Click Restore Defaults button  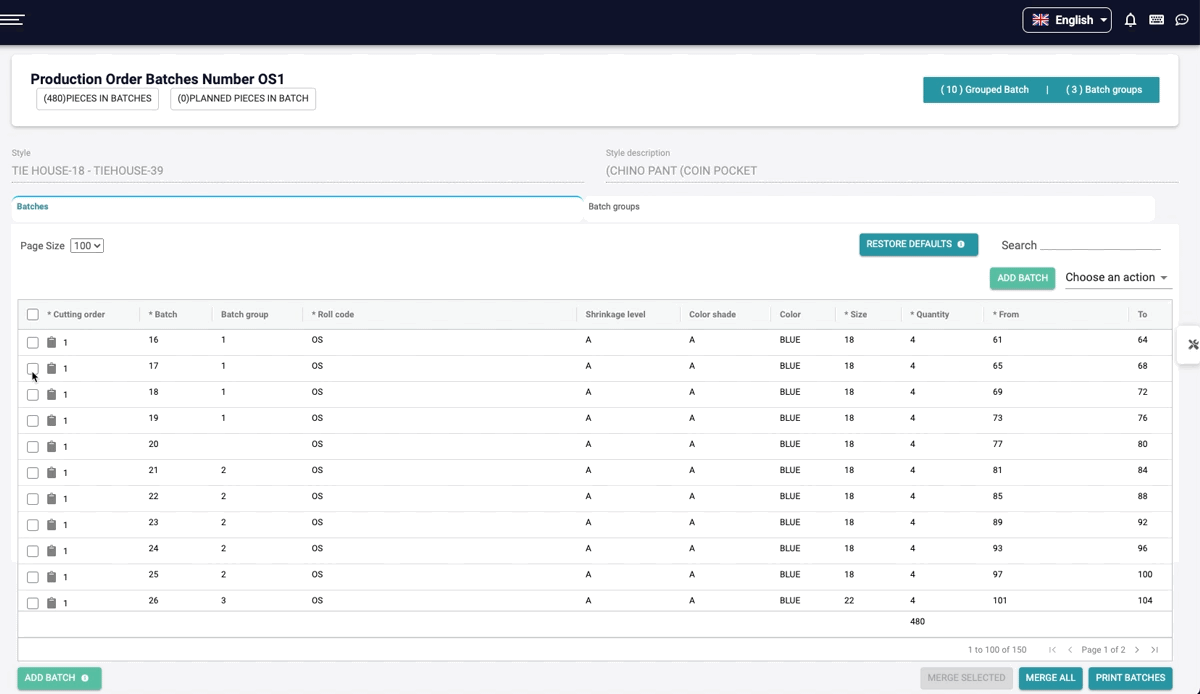pos(918,244)
